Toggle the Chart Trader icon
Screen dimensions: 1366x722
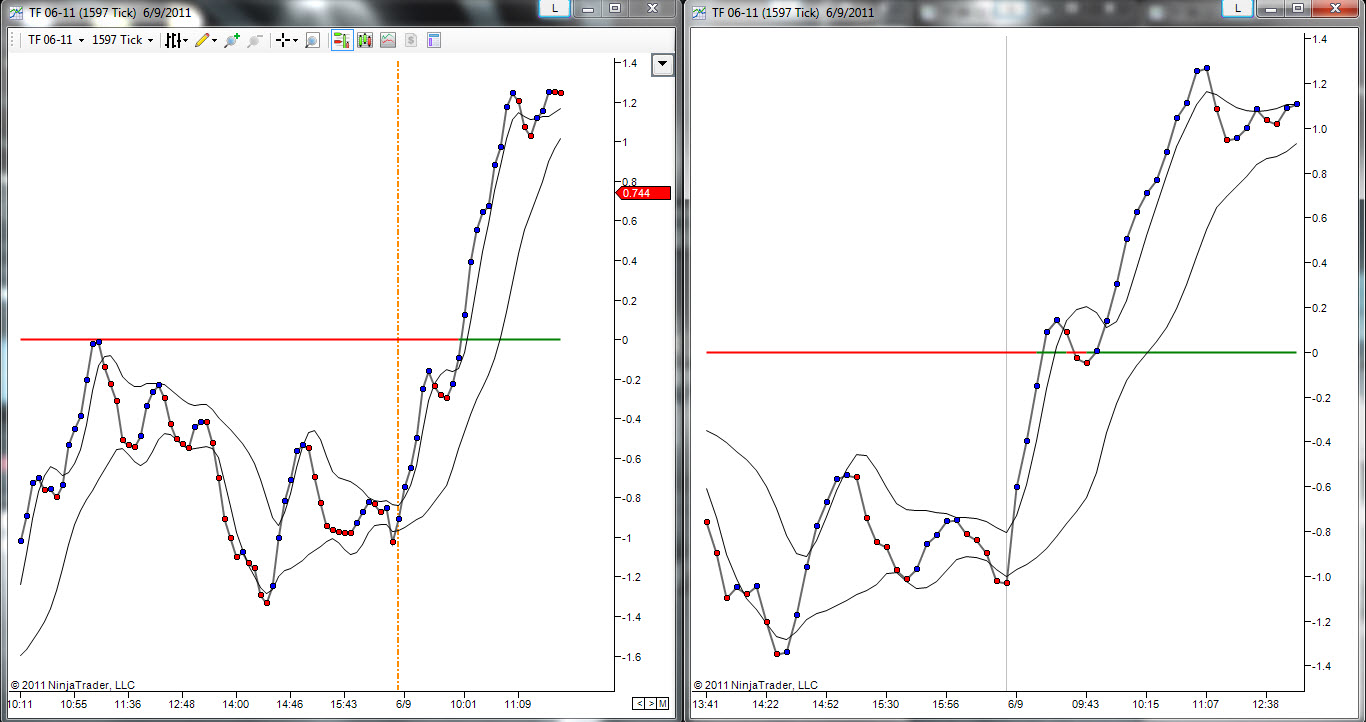(x=341, y=40)
